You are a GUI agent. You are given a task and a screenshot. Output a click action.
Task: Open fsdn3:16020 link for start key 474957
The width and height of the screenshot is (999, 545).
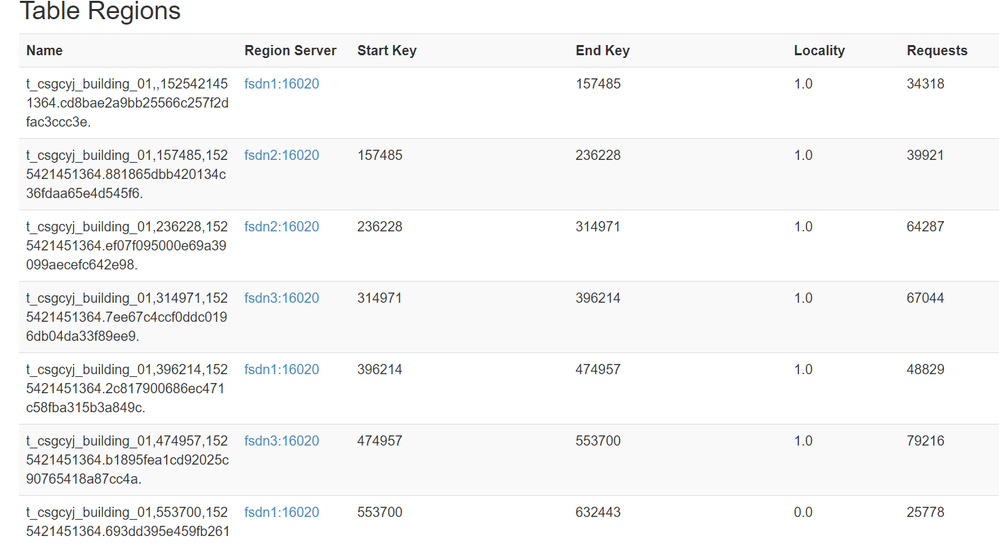282,441
